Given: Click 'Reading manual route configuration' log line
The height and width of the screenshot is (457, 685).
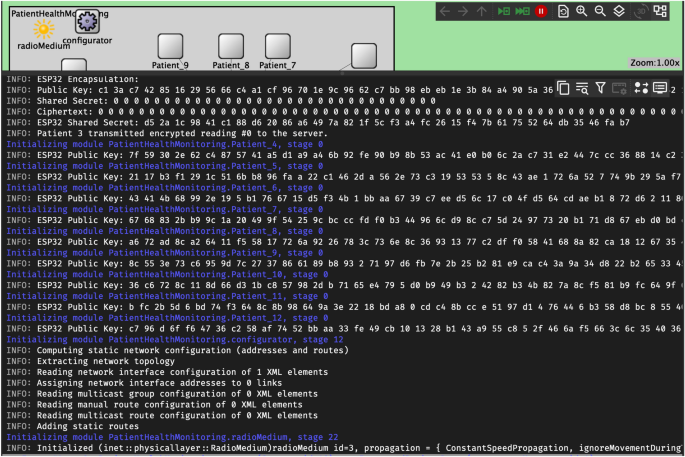Looking at the screenshot, I should (154, 405).
